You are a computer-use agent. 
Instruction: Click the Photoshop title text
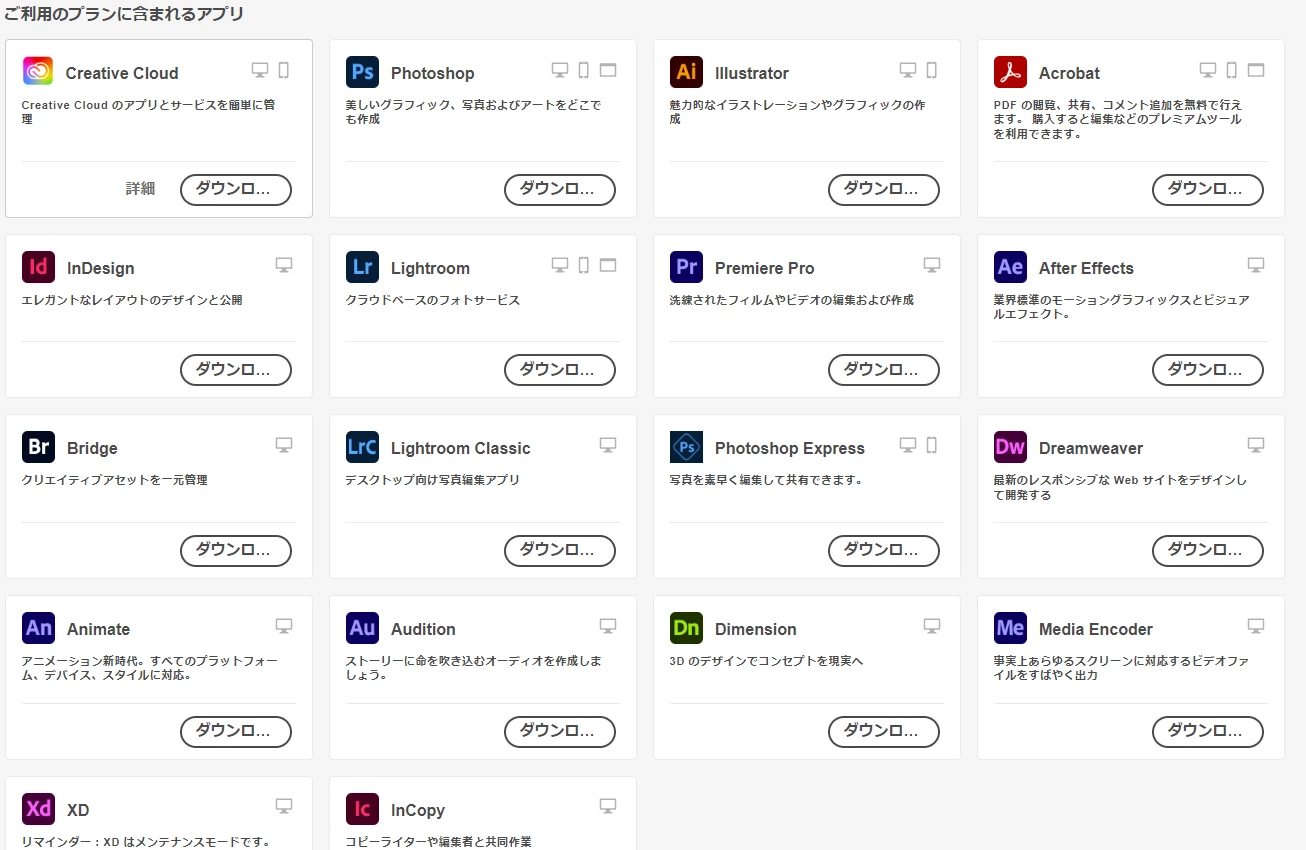pos(433,73)
